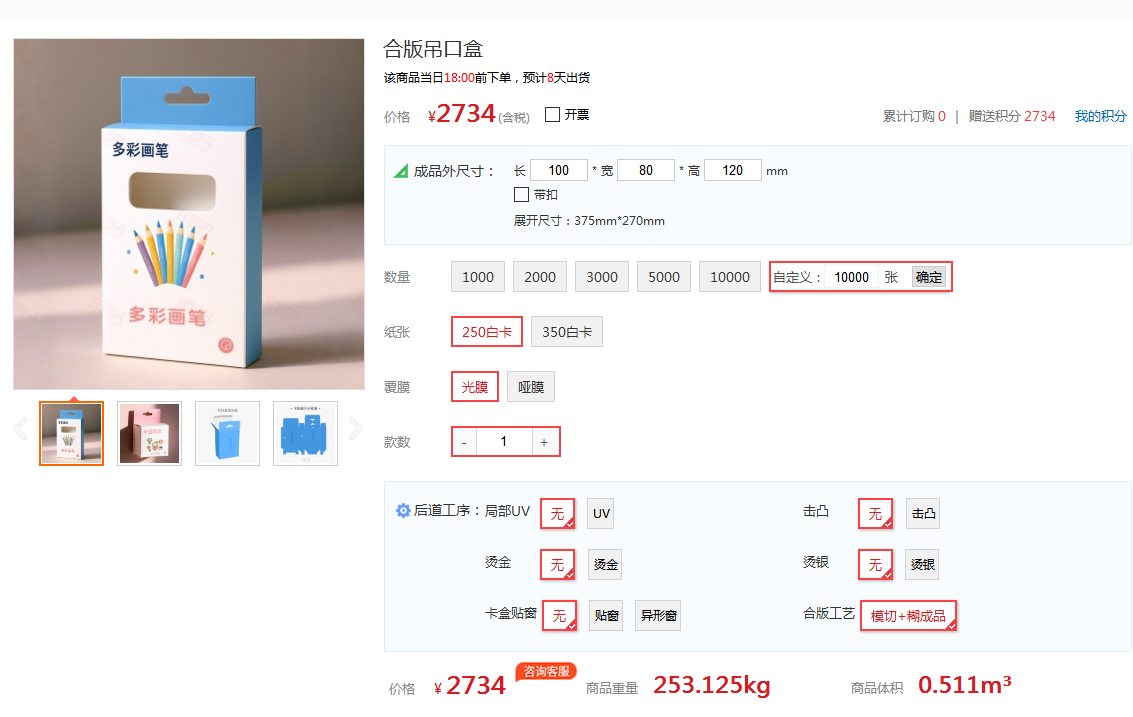Click the right thumbnail carousel arrow
Image resolution: width=1133 pixels, height=717 pixels.
coord(355,430)
